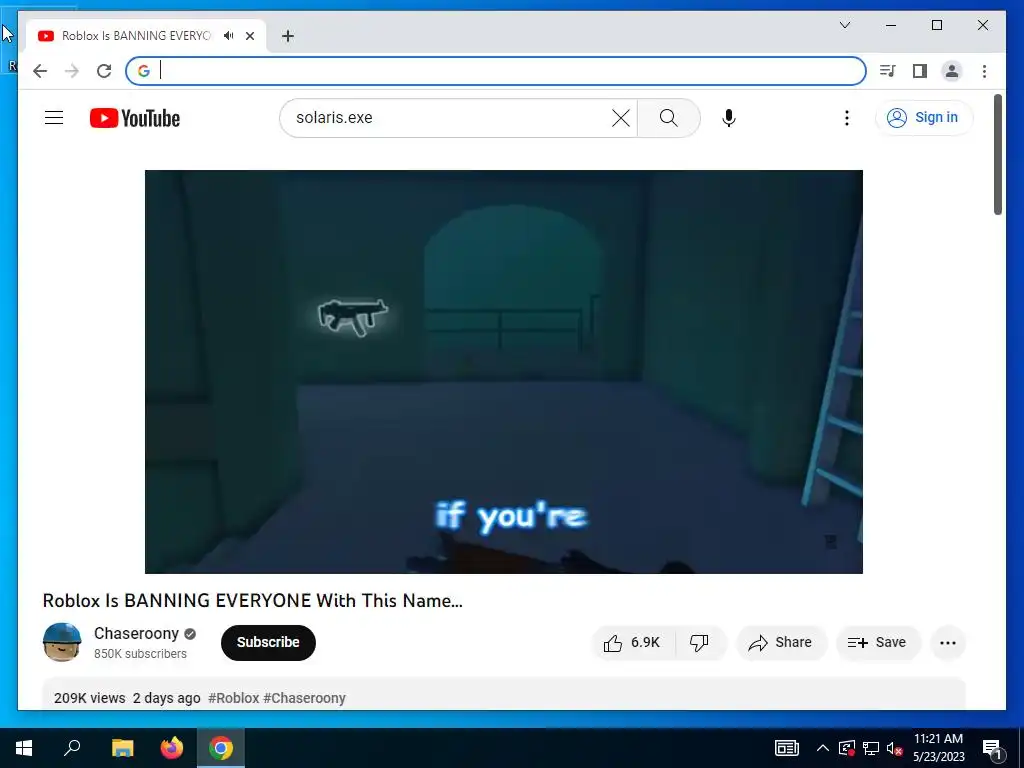The height and width of the screenshot is (768, 1024).
Task: Open the #Roblox hashtag link
Action: coord(234,698)
